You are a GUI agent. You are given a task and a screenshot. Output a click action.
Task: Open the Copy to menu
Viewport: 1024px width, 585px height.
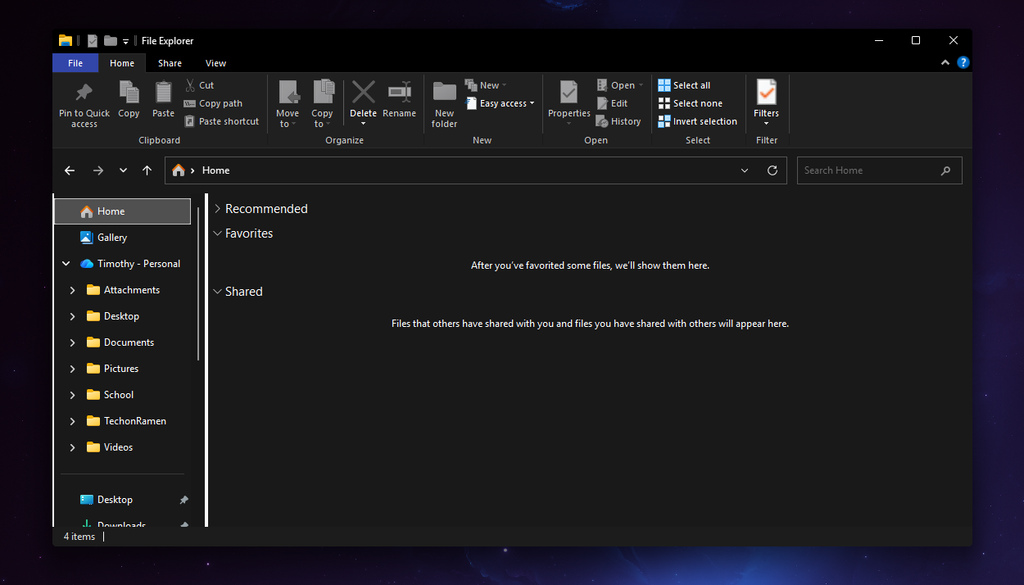322,104
